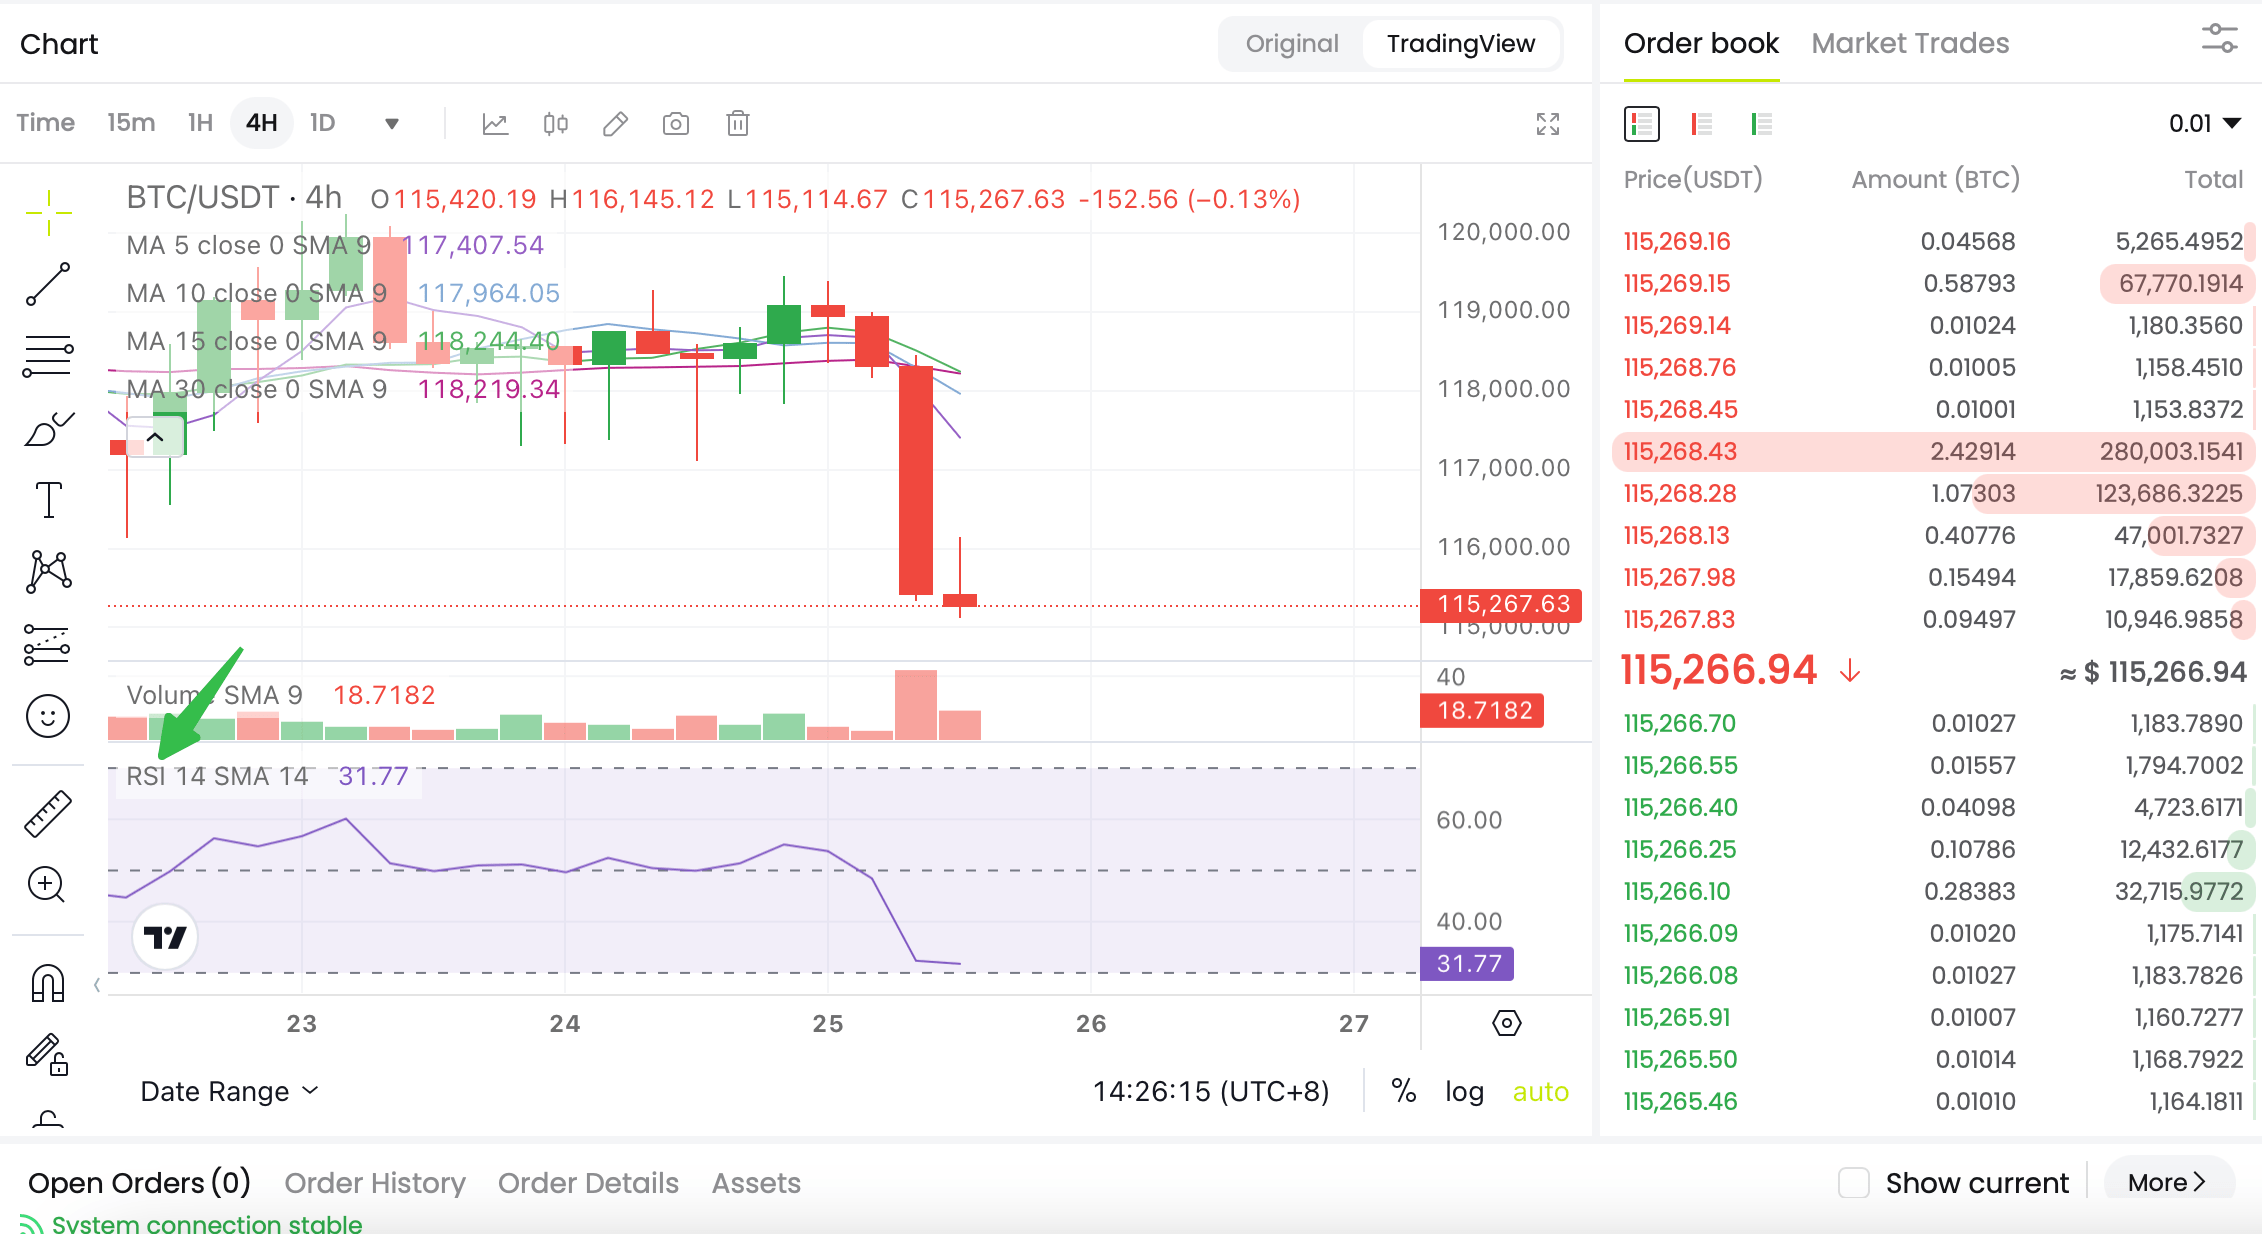2262x1234 pixels.
Task: Open the Order Details tab
Action: 588,1183
